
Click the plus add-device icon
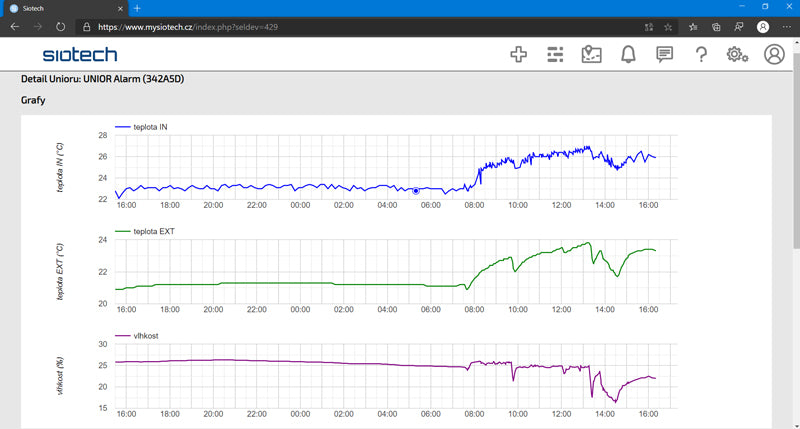click(518, 54)
